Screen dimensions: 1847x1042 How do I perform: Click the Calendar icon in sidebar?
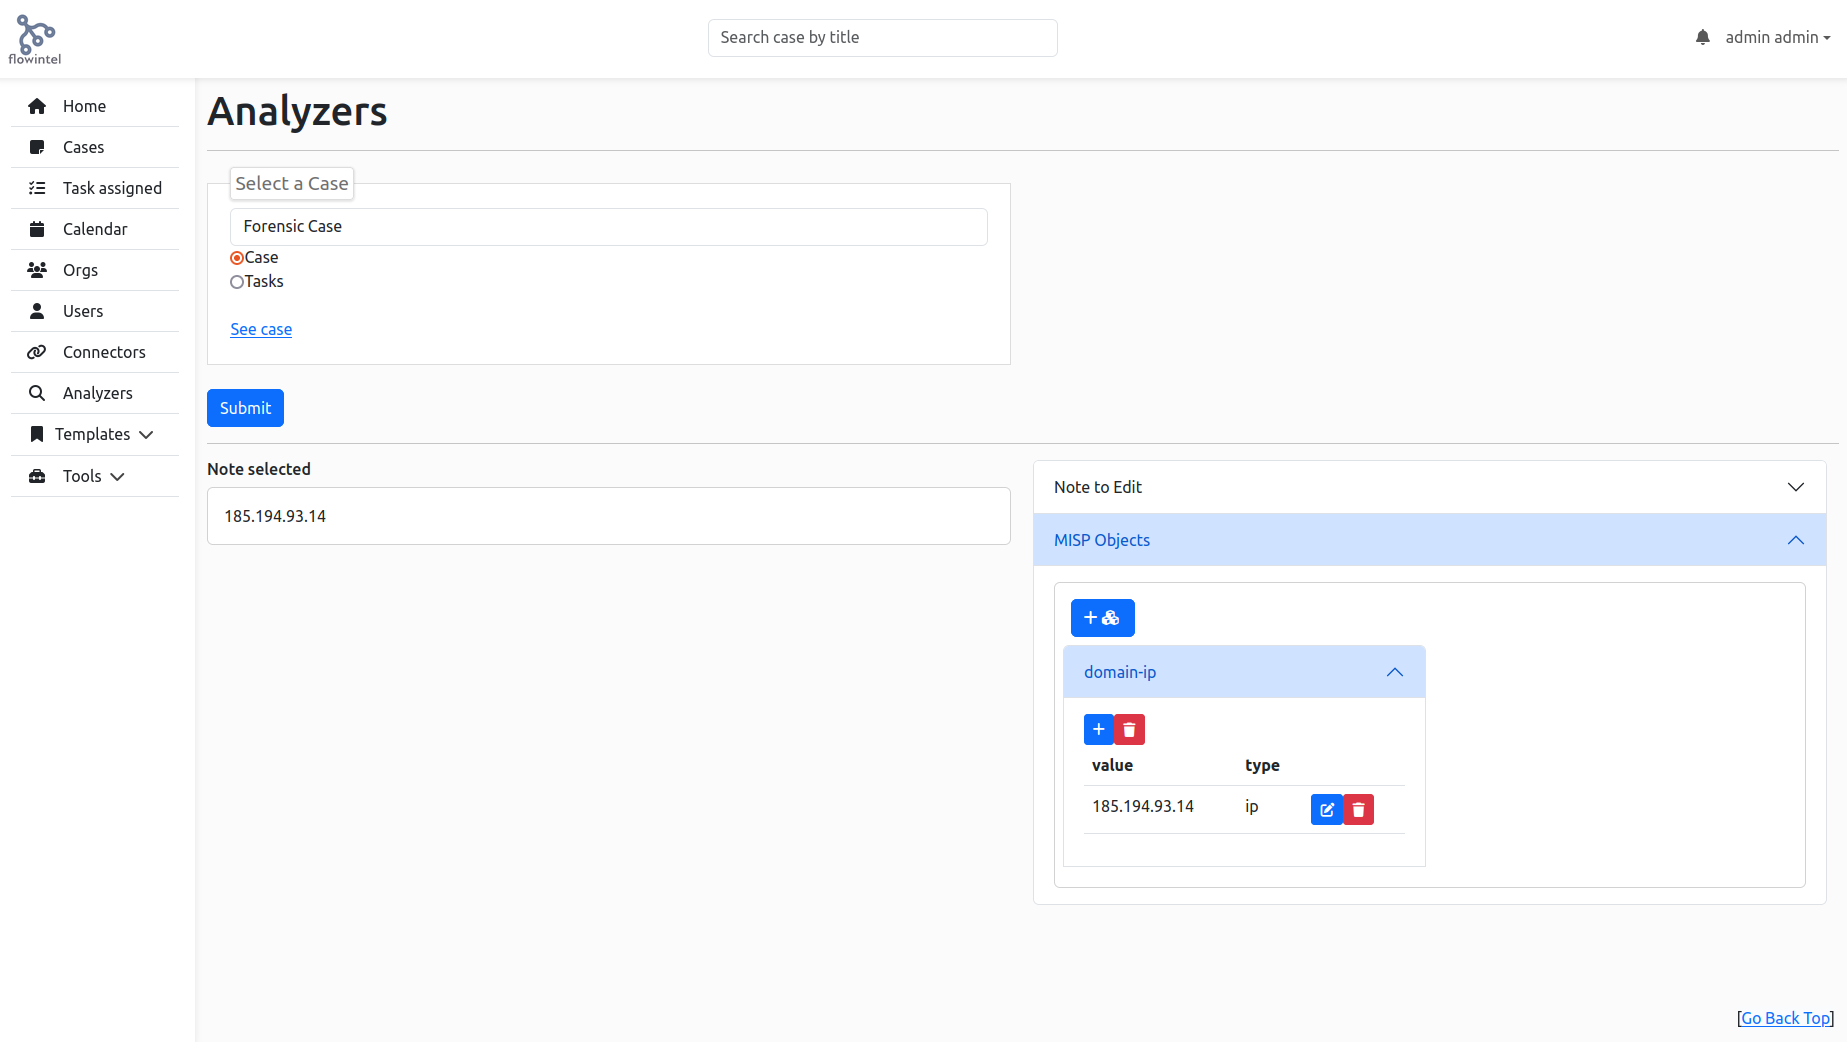point(37,229)
